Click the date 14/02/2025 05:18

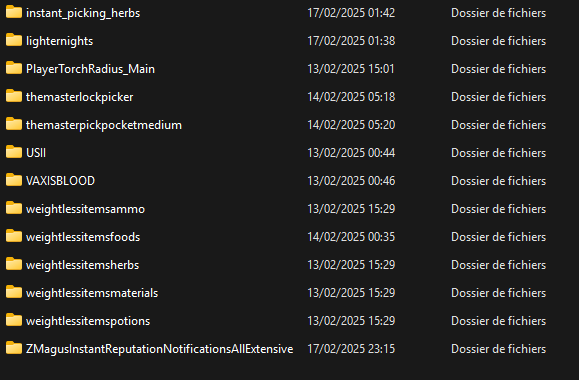(351, 97)
